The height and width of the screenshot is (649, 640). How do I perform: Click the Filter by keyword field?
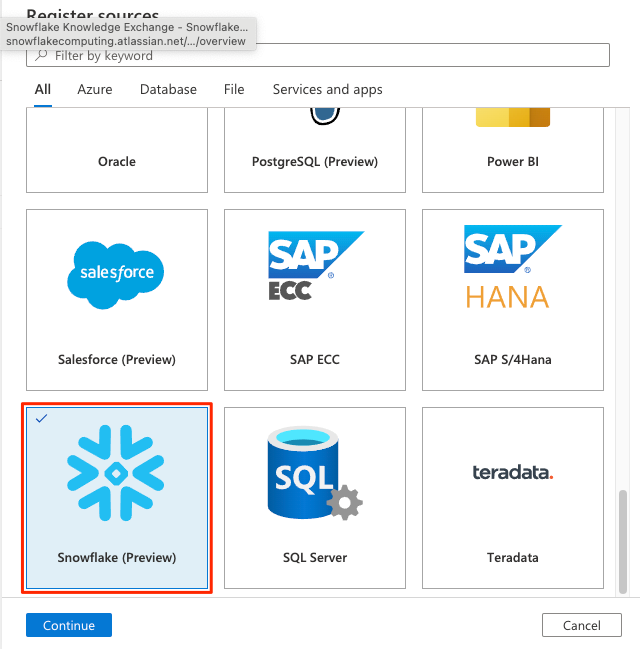[318, 55]
